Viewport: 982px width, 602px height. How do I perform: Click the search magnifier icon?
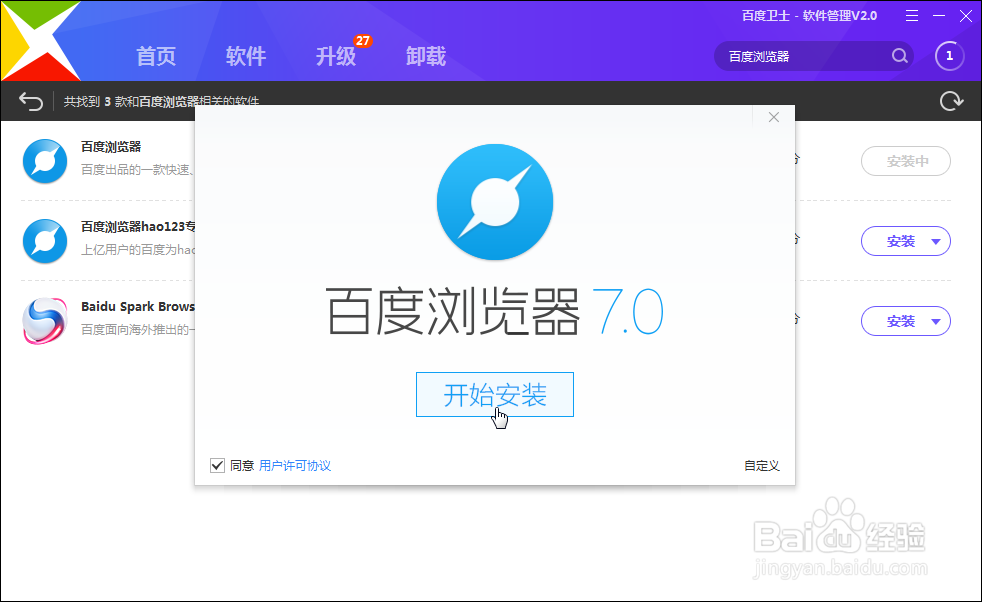[x=899, y=56]
